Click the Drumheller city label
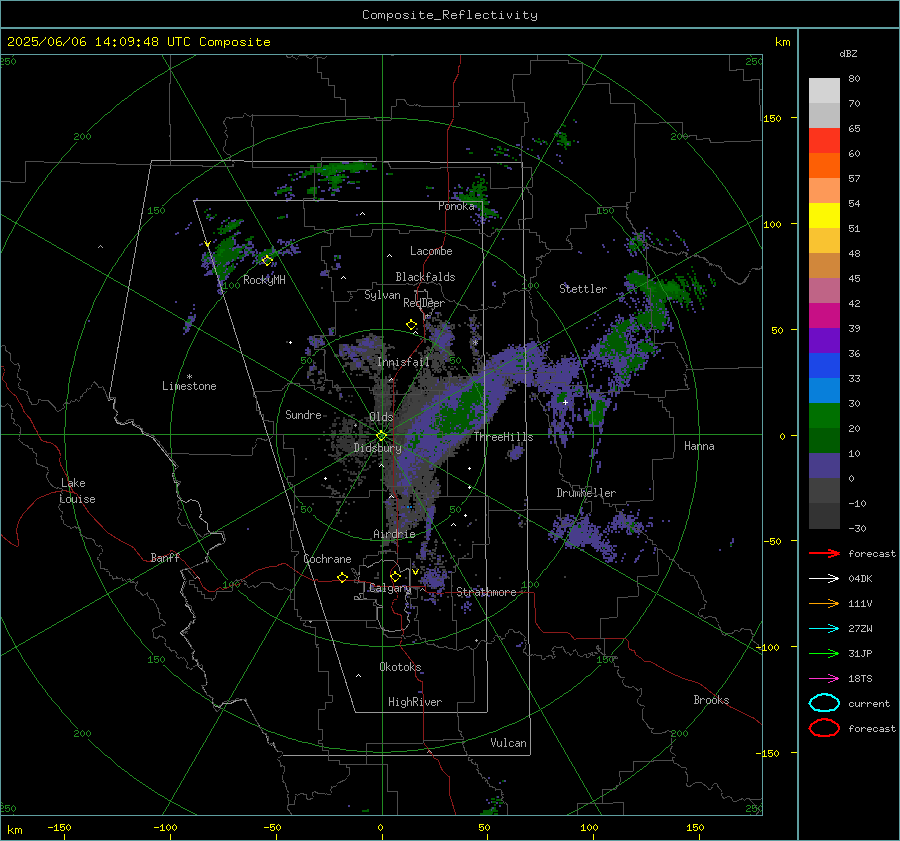Image resolution: width=900 pixels, height=841 pixels. pyautogui.click(x=586, y=493)
